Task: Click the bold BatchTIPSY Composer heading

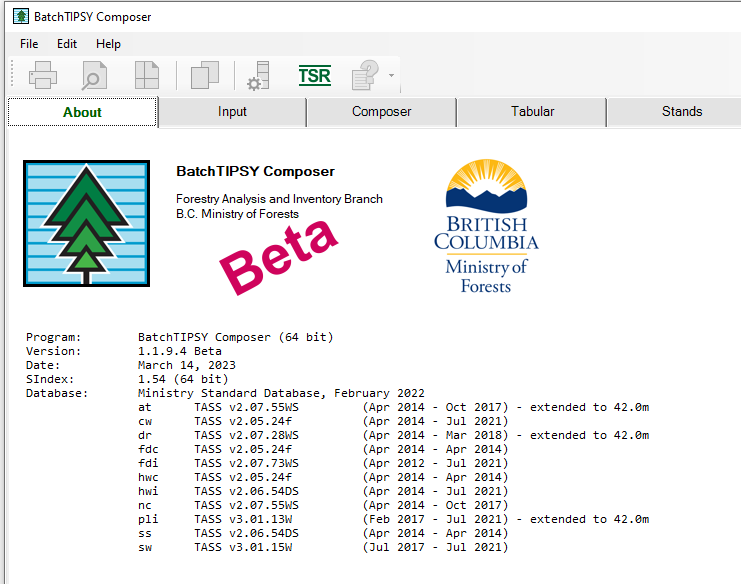Action: click(x=255, y=172)
